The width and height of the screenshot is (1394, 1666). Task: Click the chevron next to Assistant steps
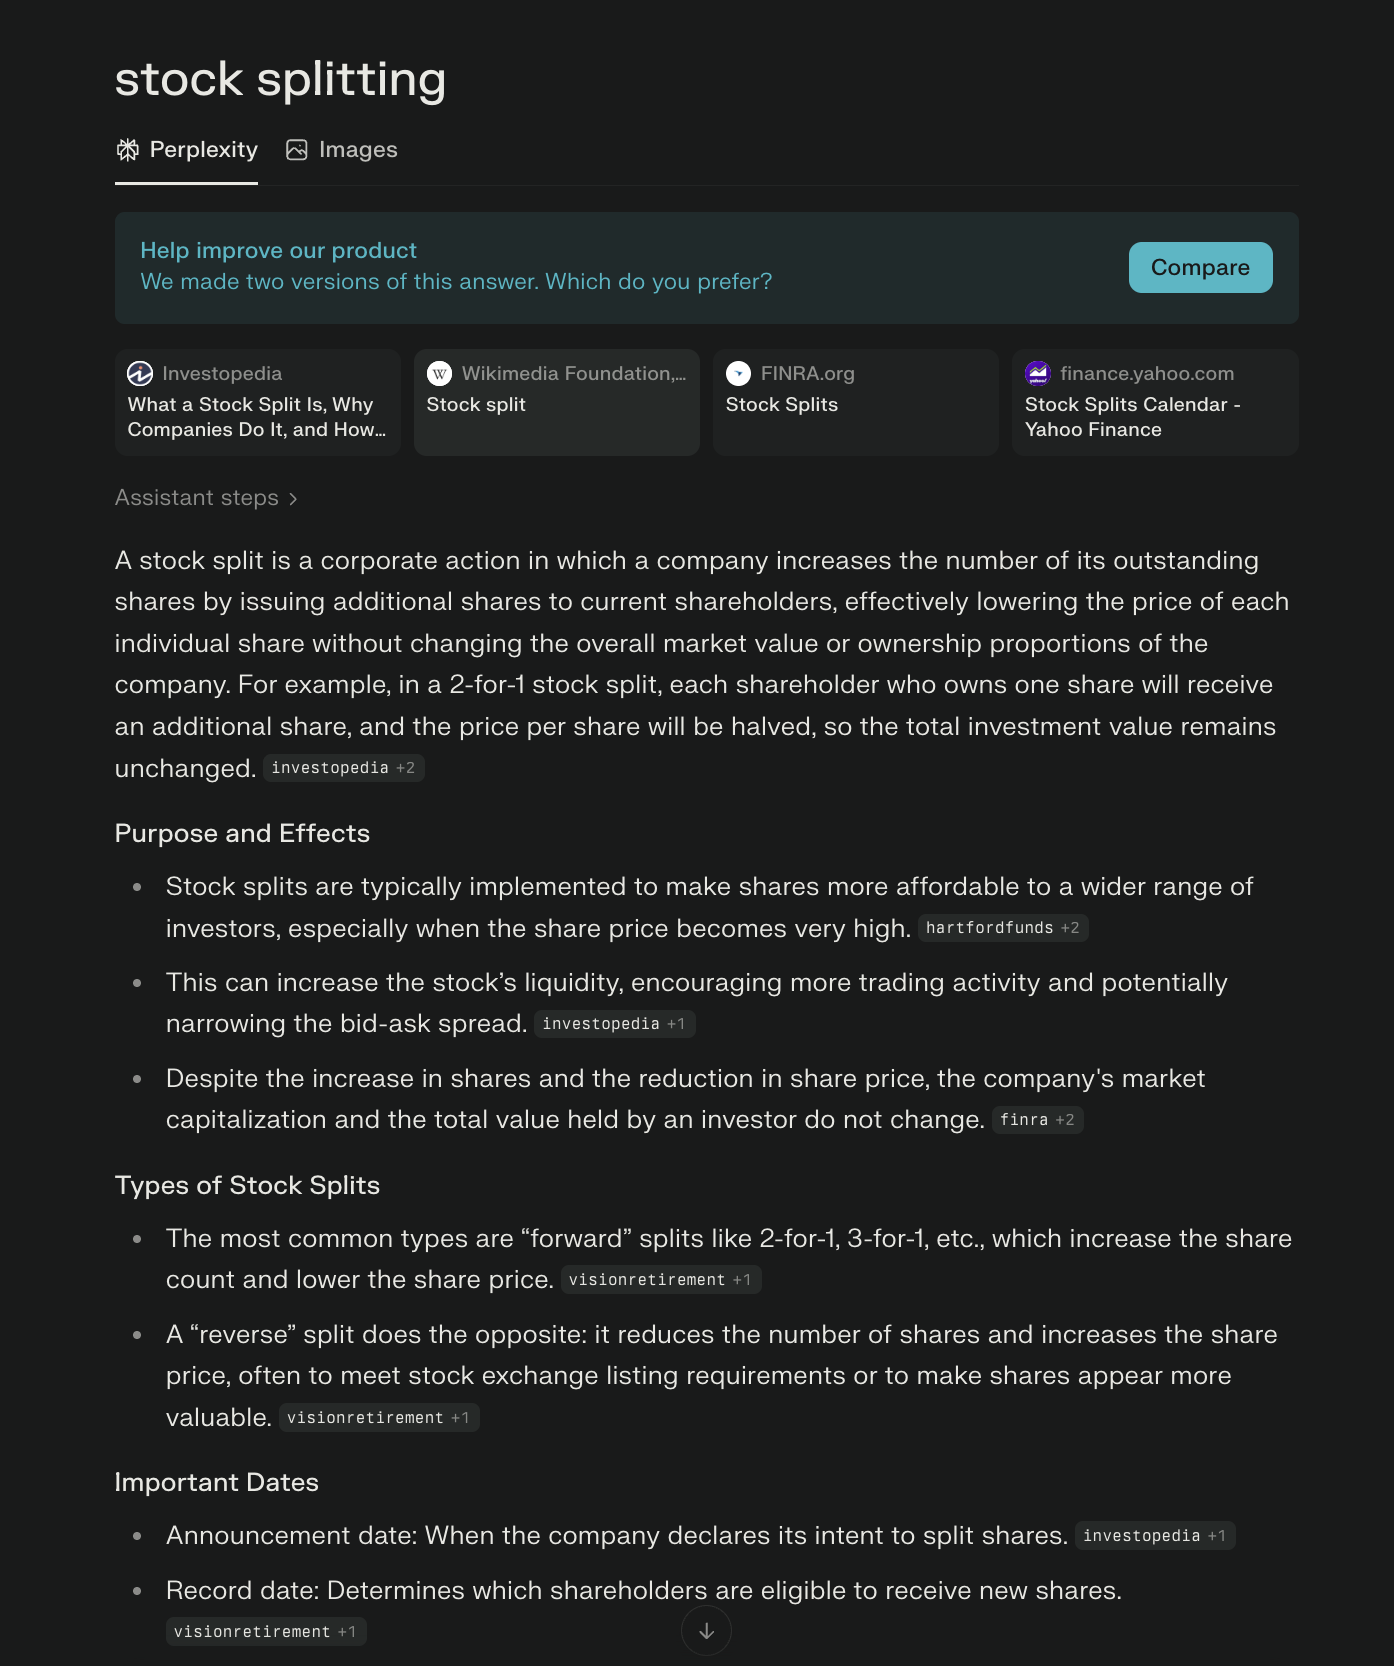pos(294,497)
